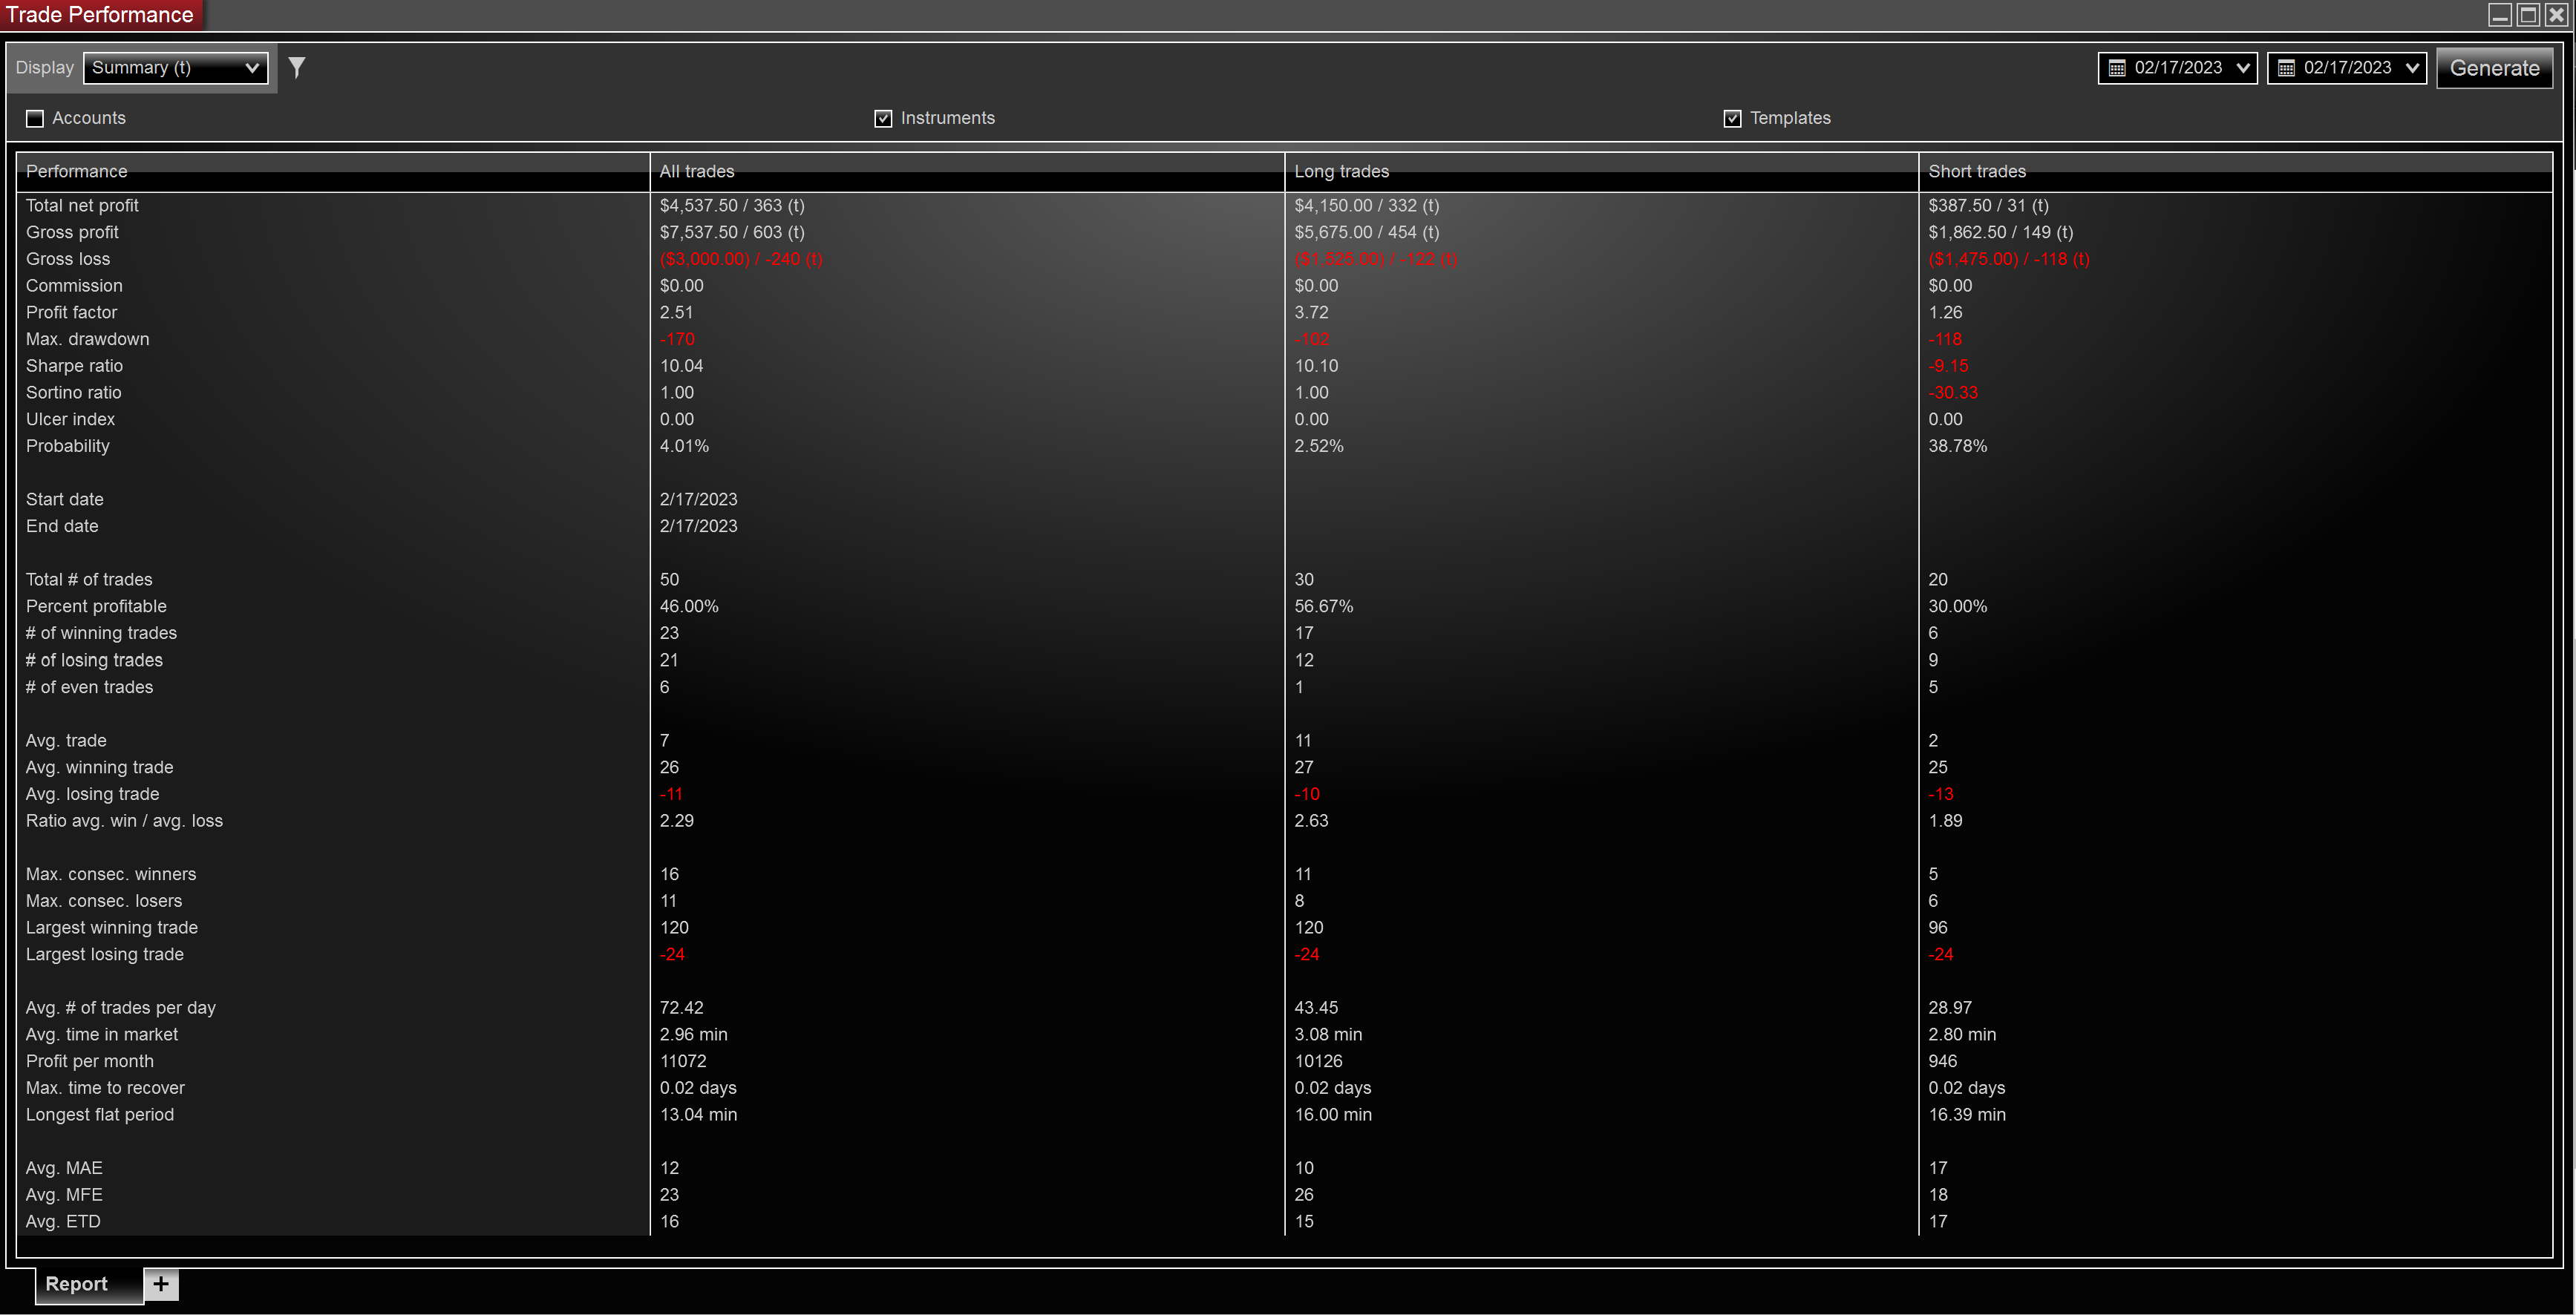Screen dimensions: 2576x1315
Task: Select Avg. time in market row label
Action: point(102,1034)
